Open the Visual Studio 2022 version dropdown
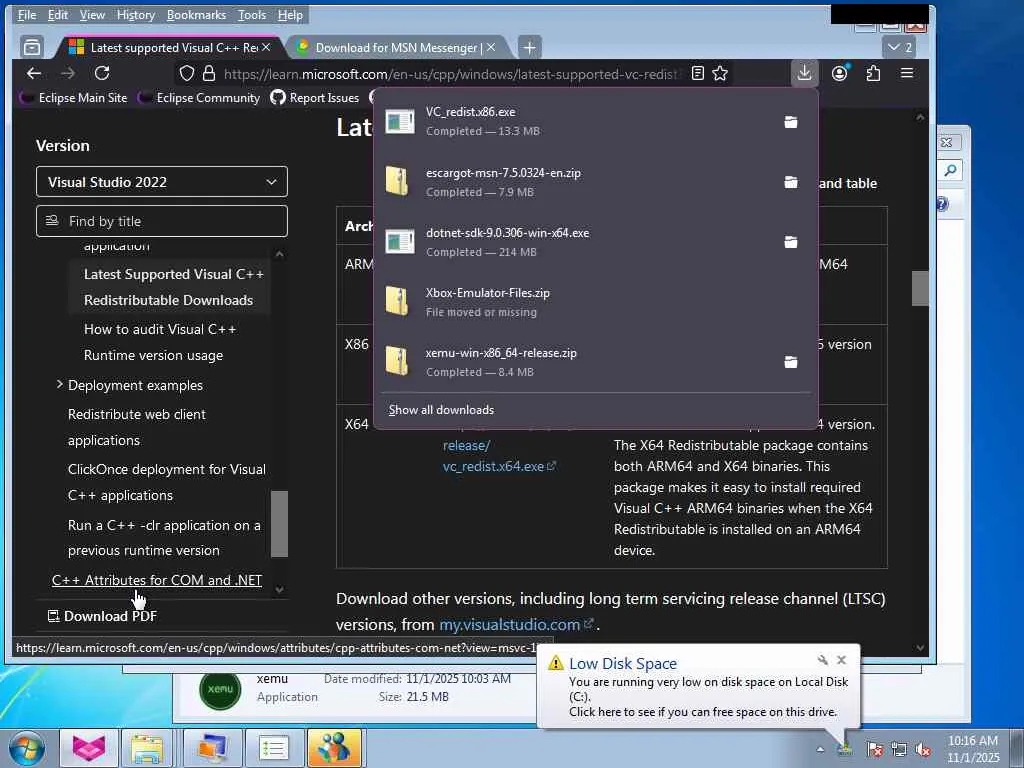This screenshot has height=768, width=1024. pos(162,182)
